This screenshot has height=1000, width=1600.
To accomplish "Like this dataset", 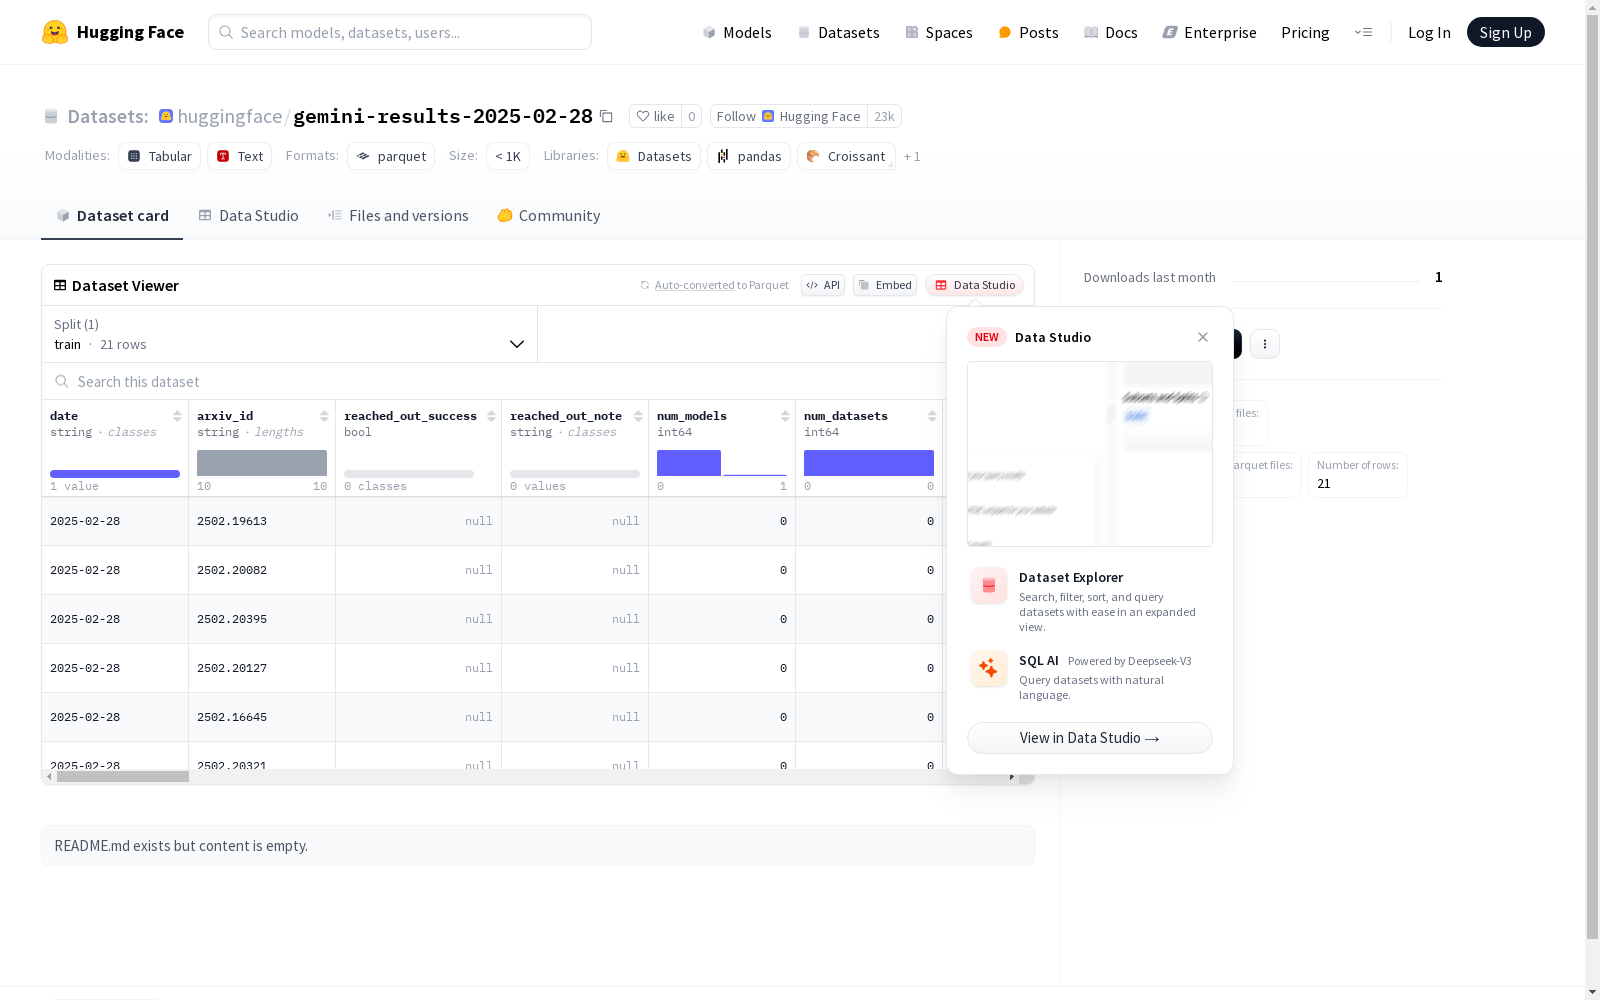I will pos(656,116).
